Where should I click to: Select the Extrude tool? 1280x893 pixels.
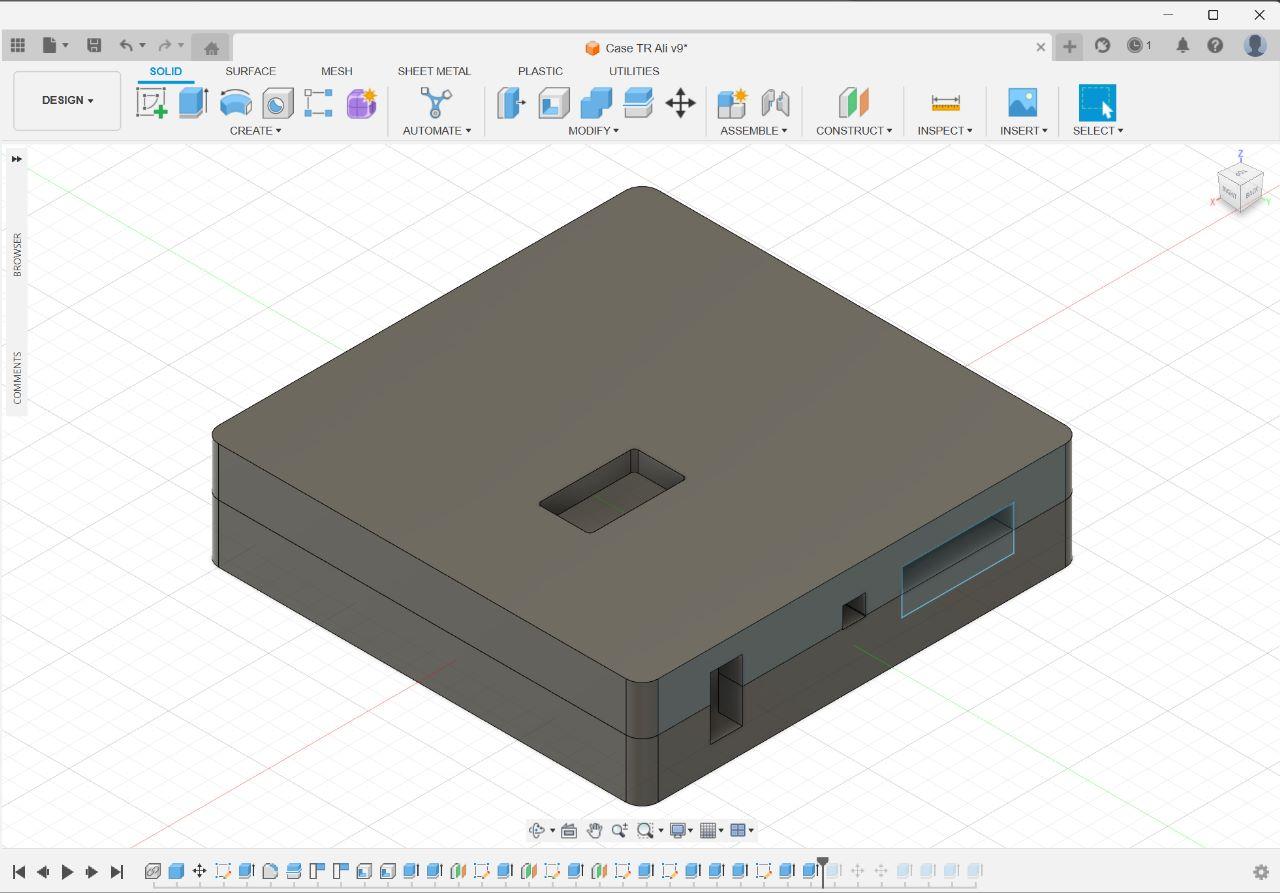[193, 102]
